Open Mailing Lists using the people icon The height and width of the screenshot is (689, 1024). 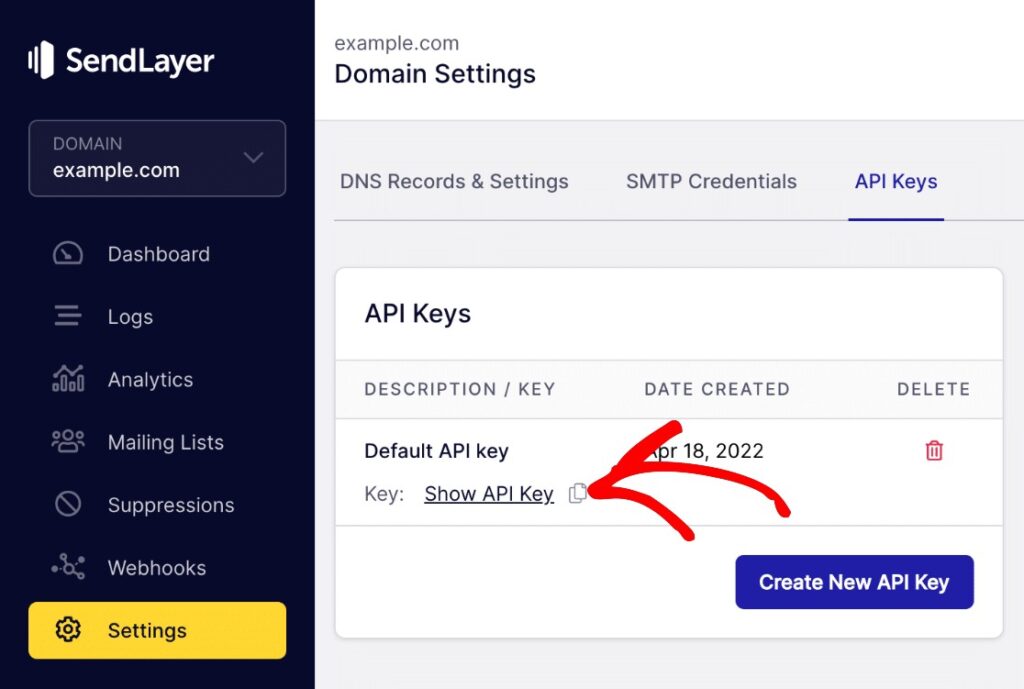coord(67,442)
